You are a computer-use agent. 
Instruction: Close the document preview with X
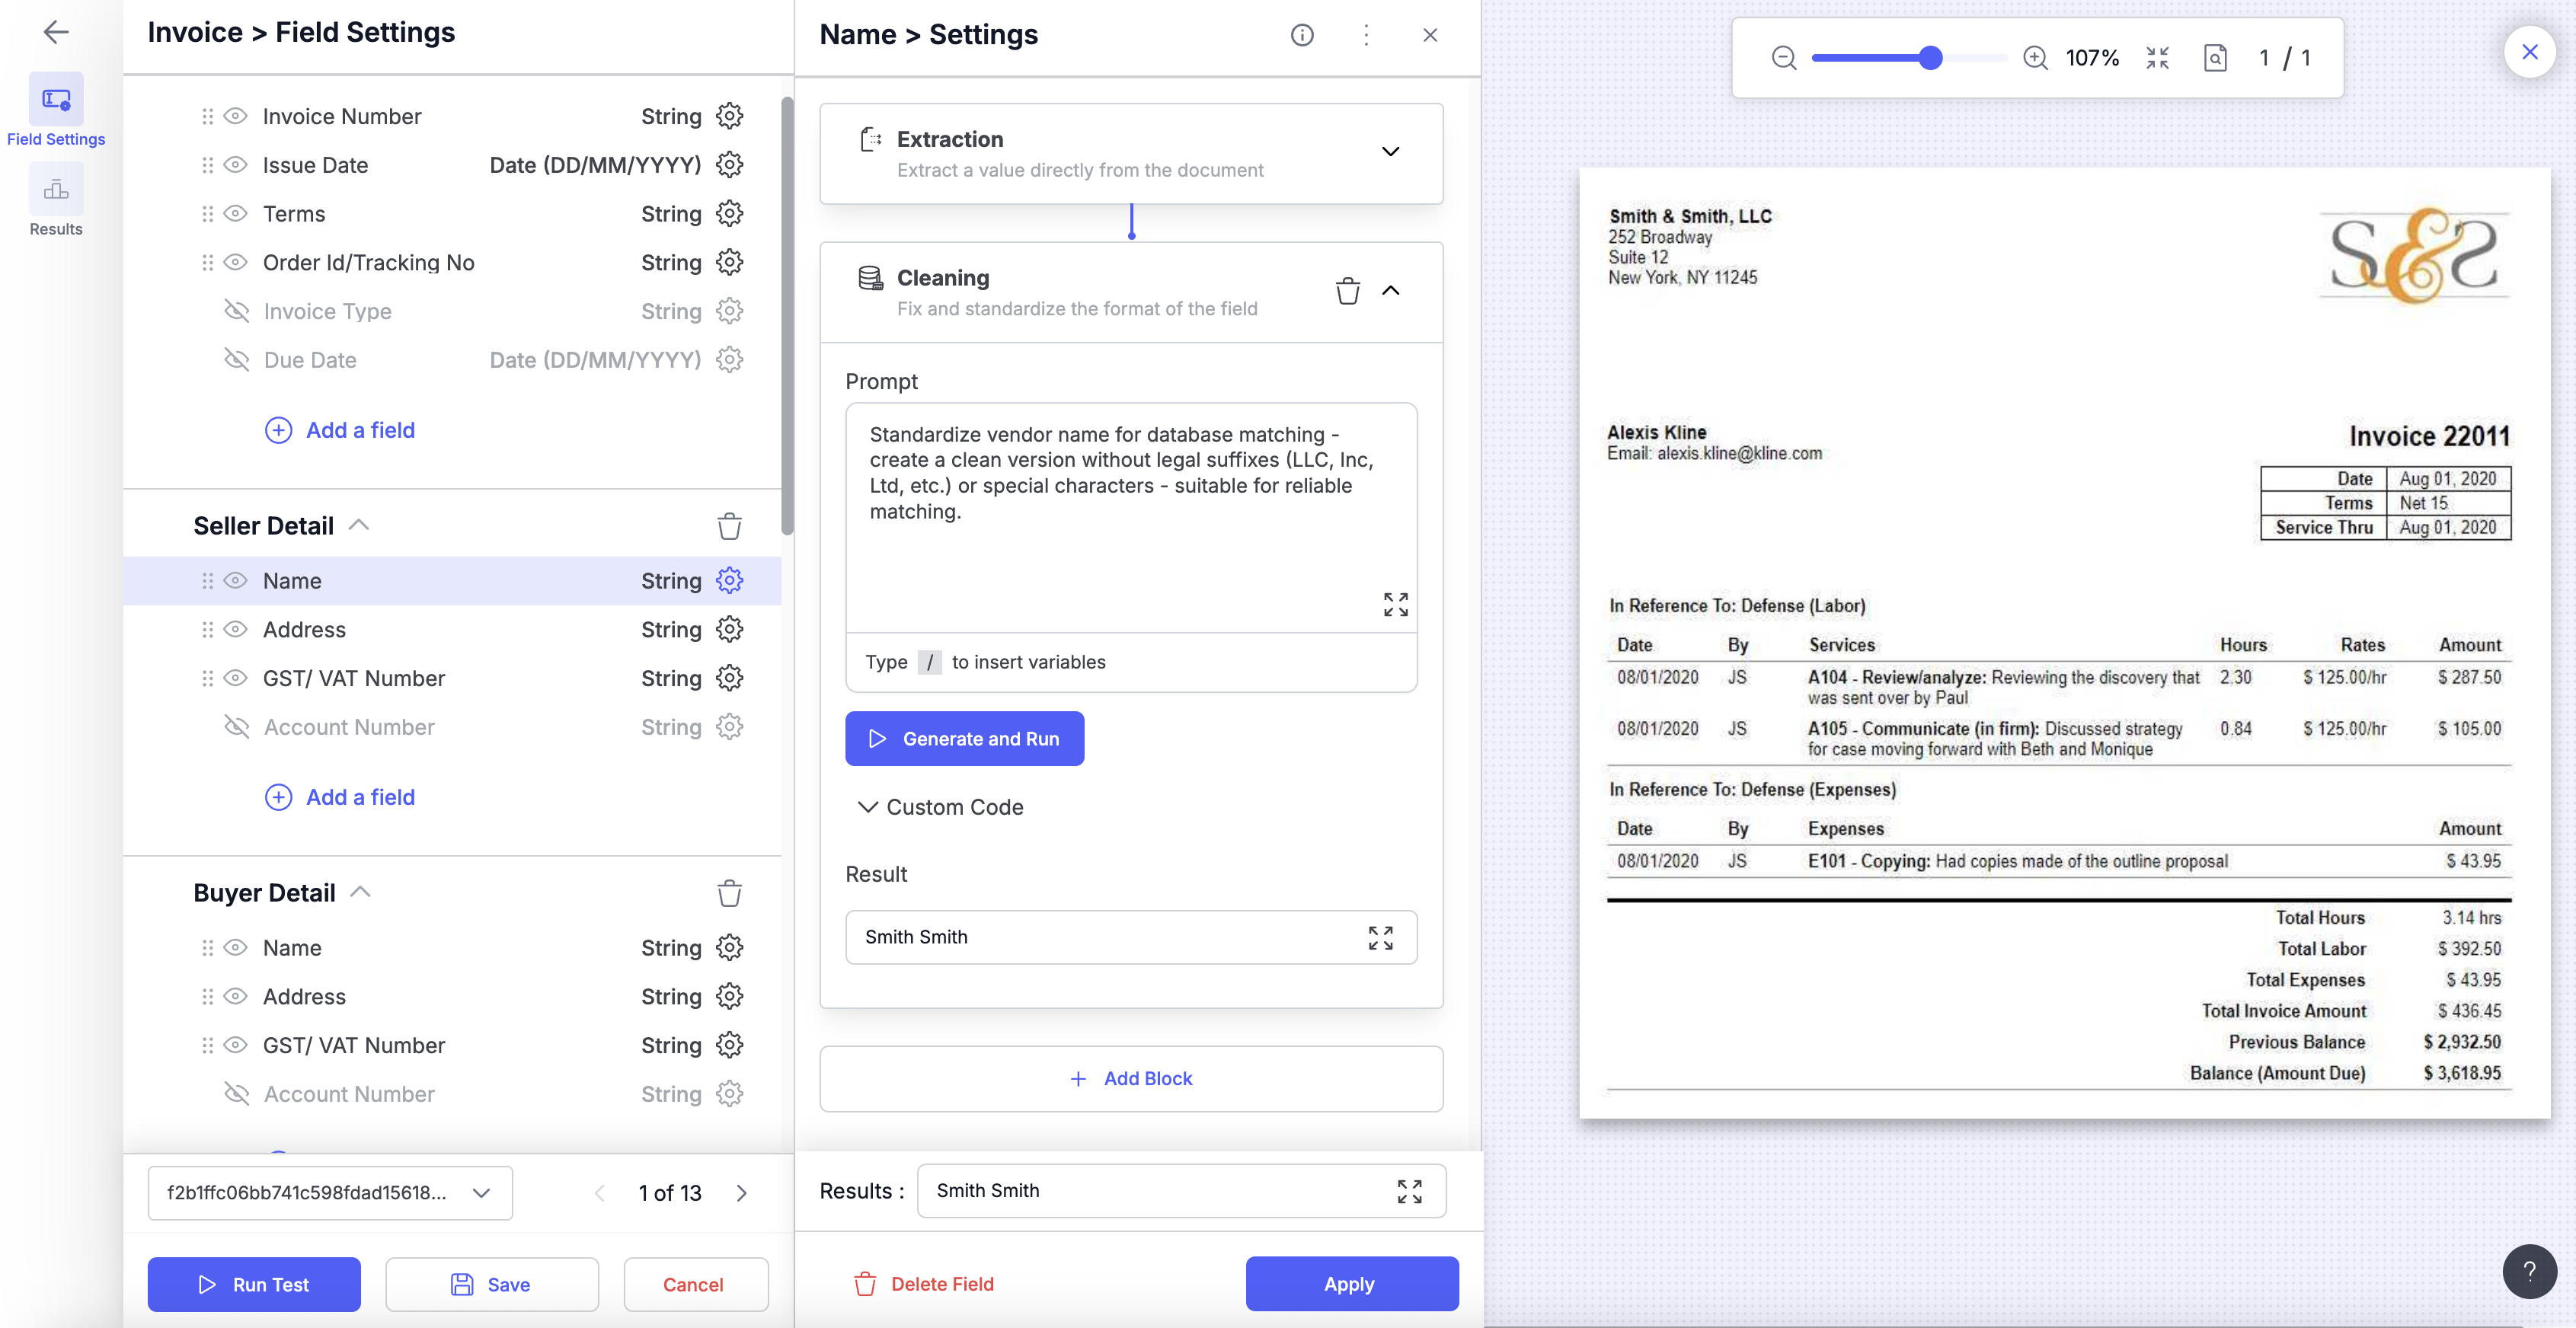[x=2530, y=52]
